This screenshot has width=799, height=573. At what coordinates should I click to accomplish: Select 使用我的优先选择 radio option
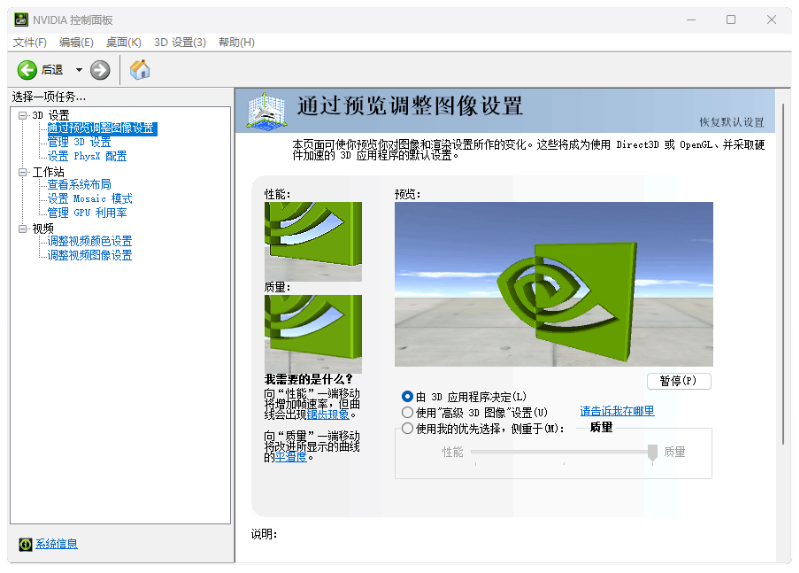tap(407, 428)
